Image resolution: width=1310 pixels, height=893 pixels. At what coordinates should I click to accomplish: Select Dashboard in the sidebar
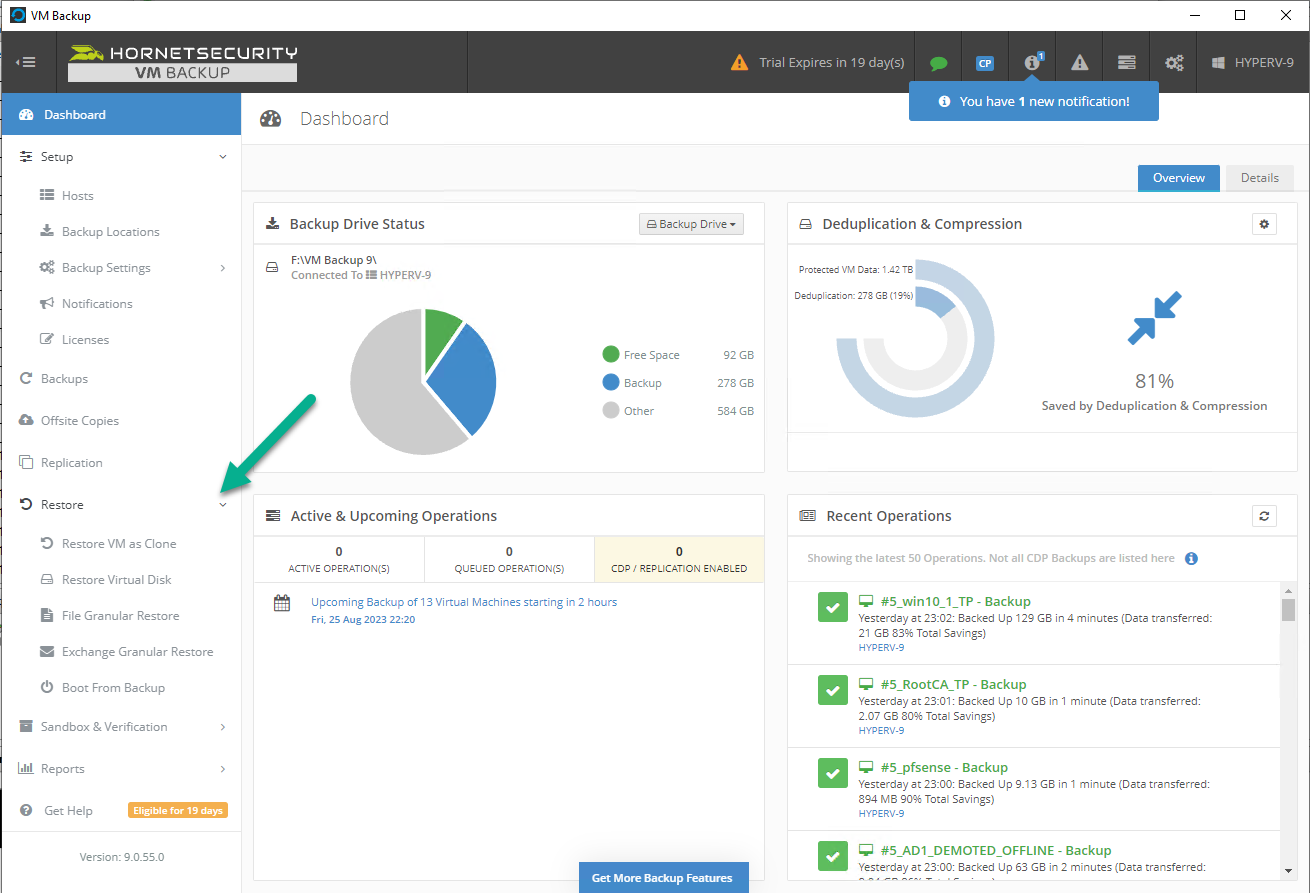point(121,114)
